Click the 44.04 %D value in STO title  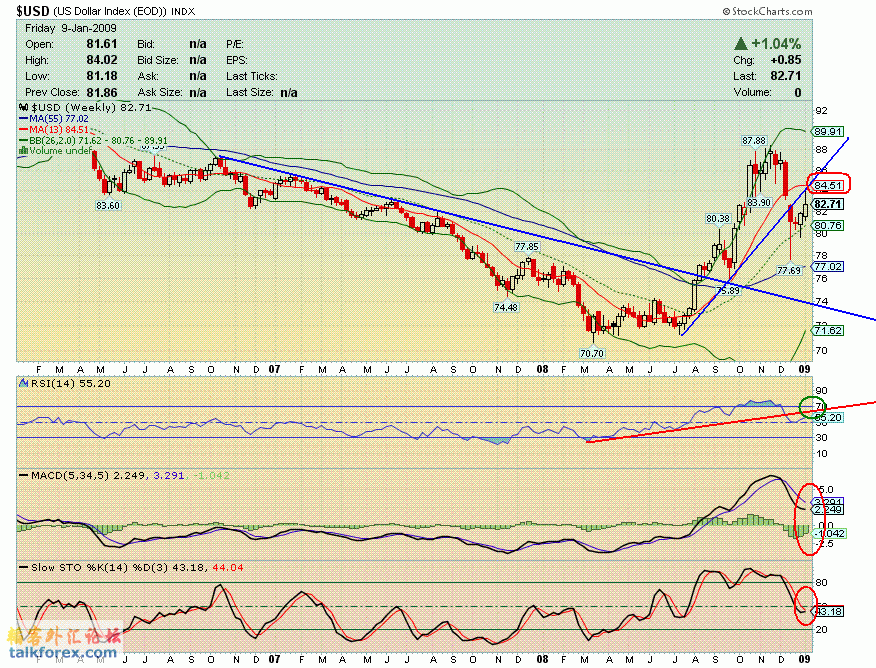pos(228,567)
